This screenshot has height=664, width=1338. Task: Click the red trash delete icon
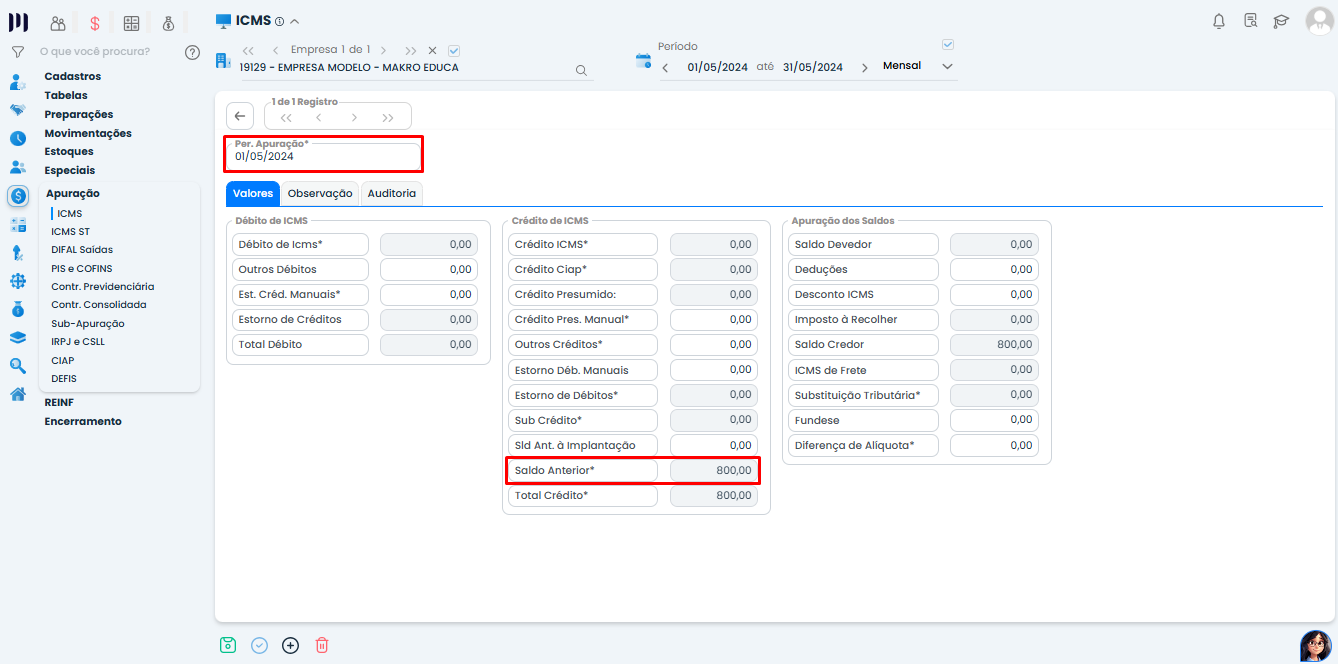click(x=322, y=645)
